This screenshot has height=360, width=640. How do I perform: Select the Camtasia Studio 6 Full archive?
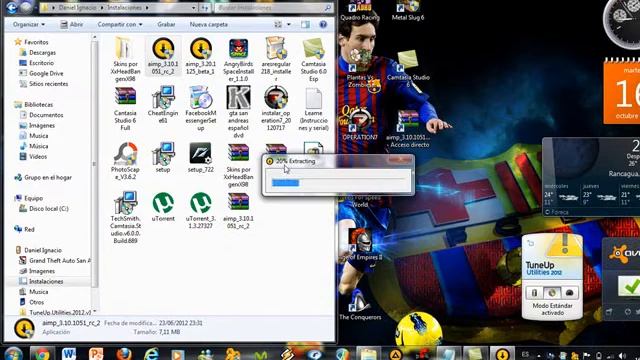[125, 109]
